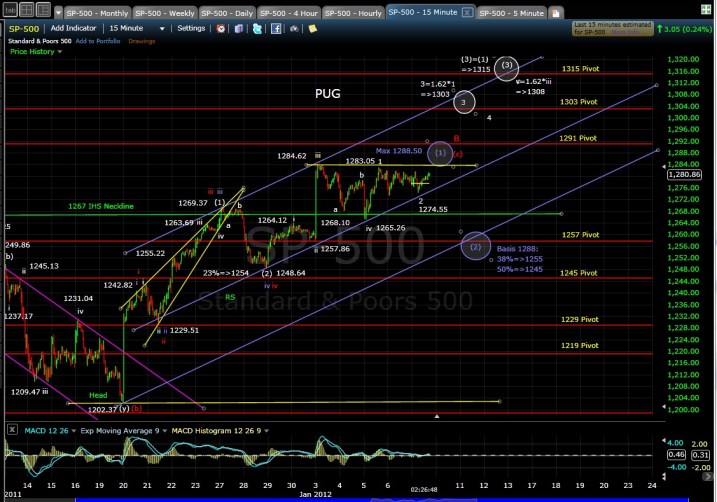Click the 1,280.86 current price label
This screenshot has height=502, width=717.
tap(684, 175)
